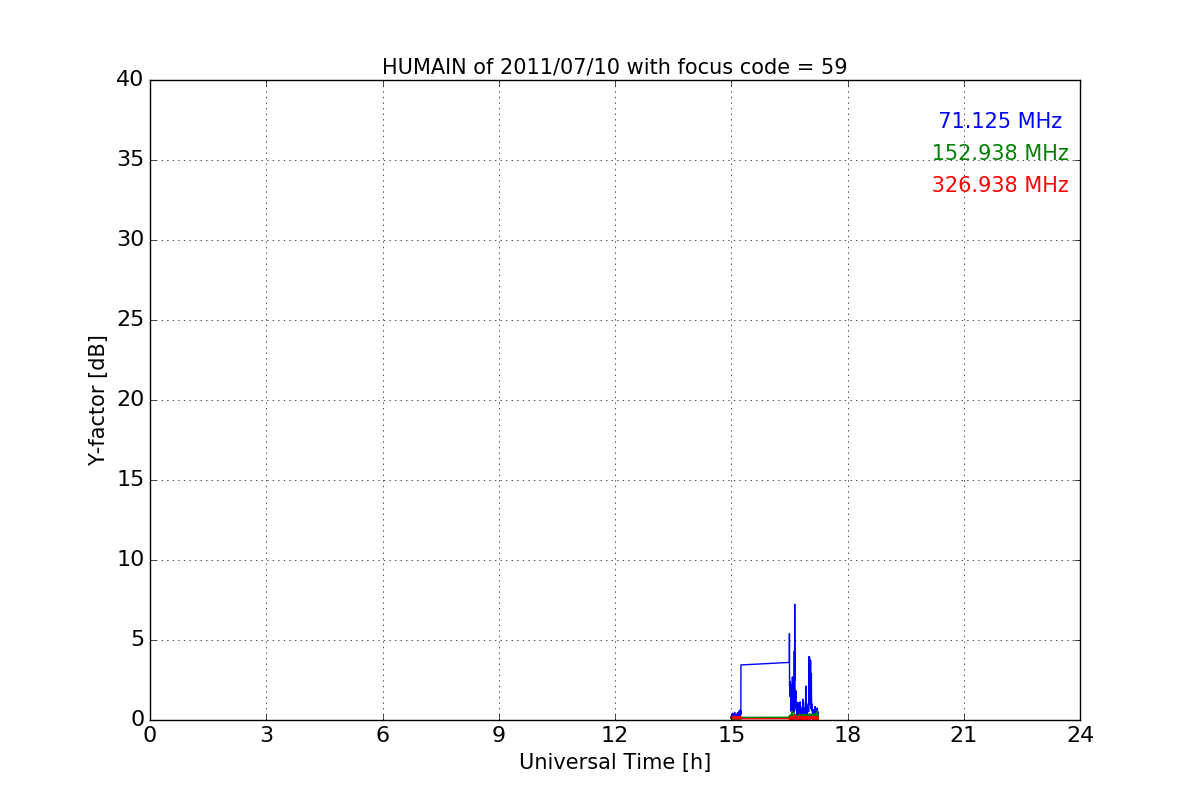Click the y-axis tick label 30
This screenshot has width=1200, height=800.
[x=130, y=240]
